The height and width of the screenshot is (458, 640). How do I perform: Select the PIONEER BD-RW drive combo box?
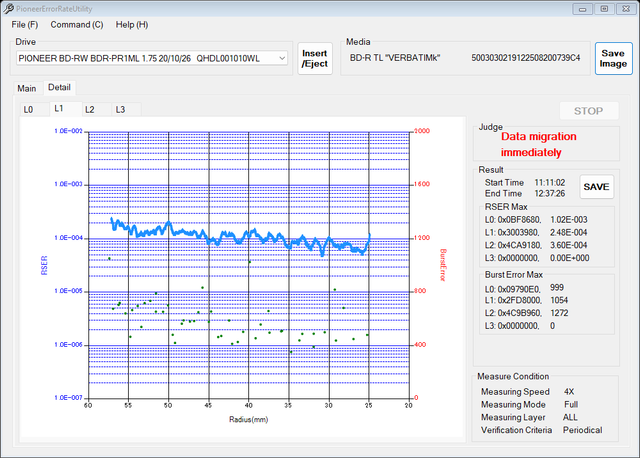(152, 58)
